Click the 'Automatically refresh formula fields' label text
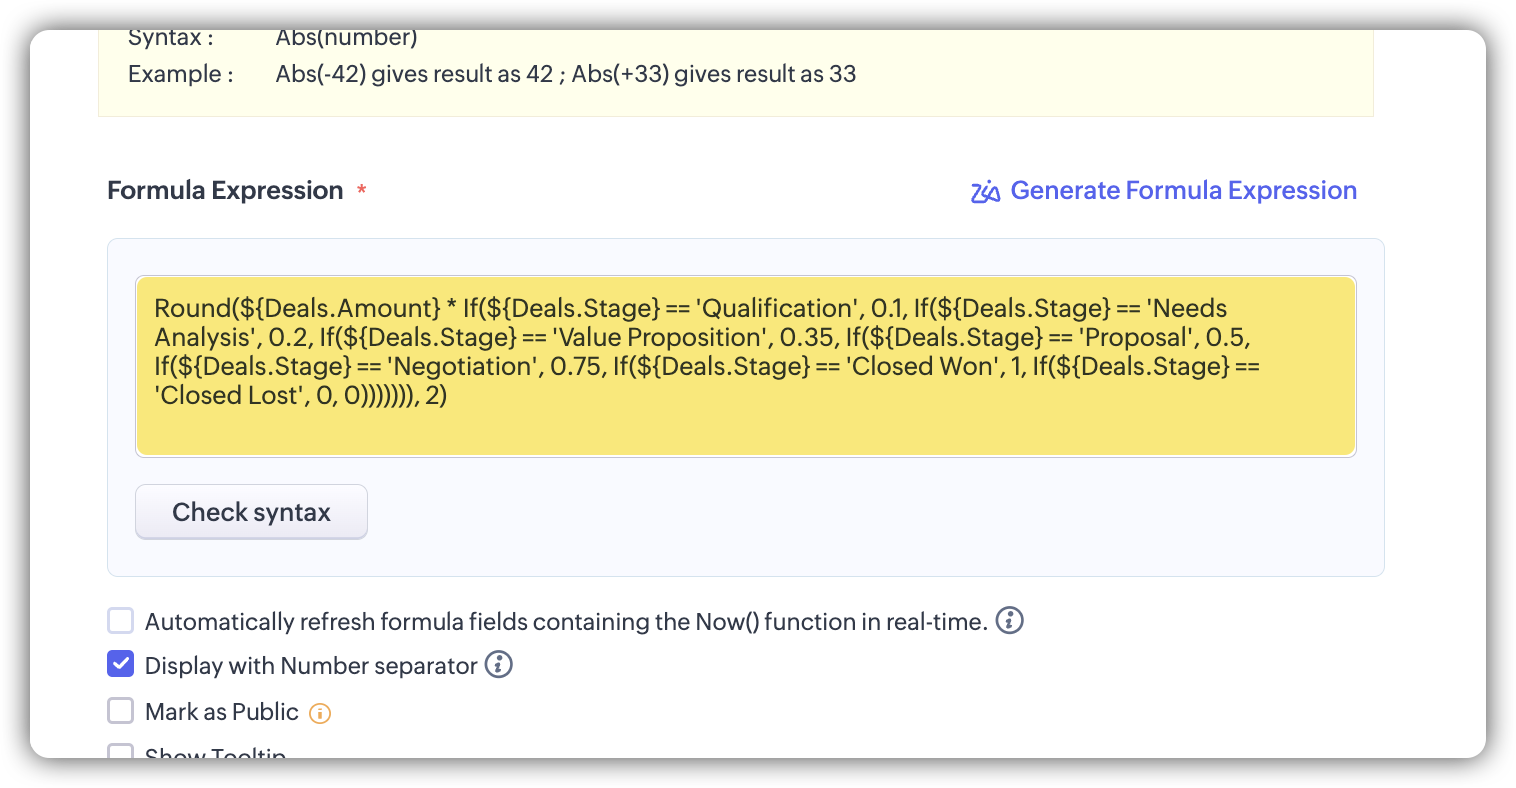 [x=565, y=622]
